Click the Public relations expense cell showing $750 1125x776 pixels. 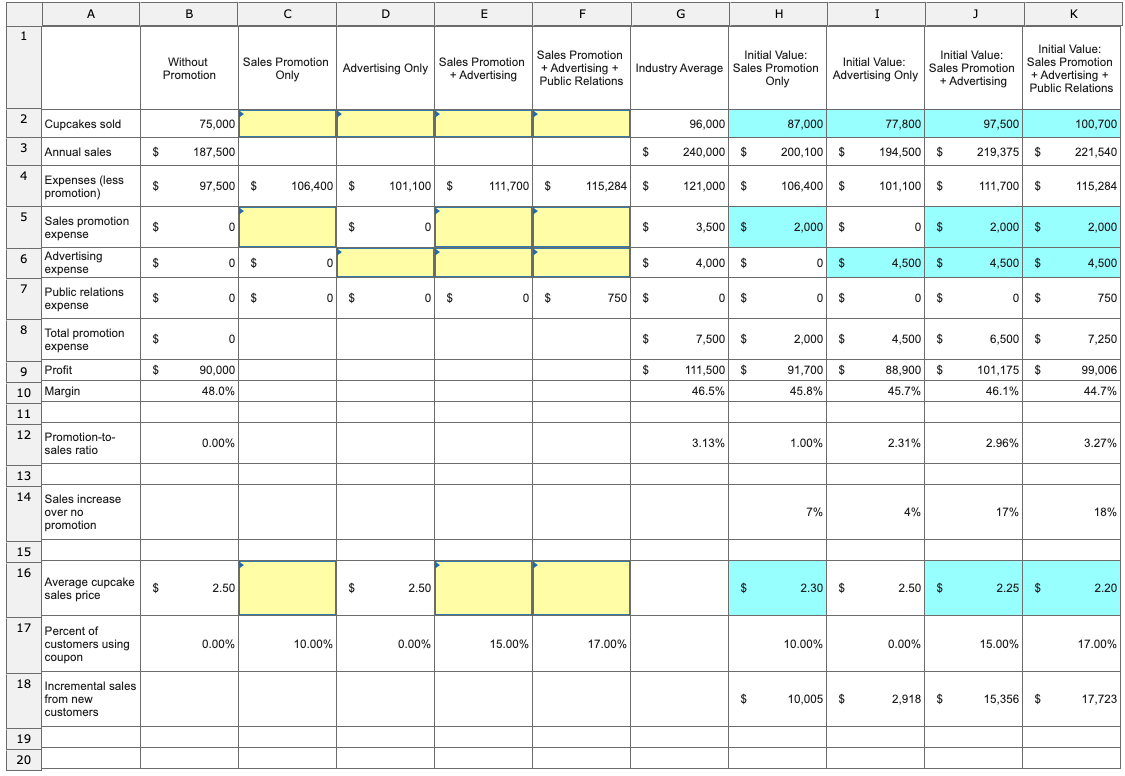(582, 298)
